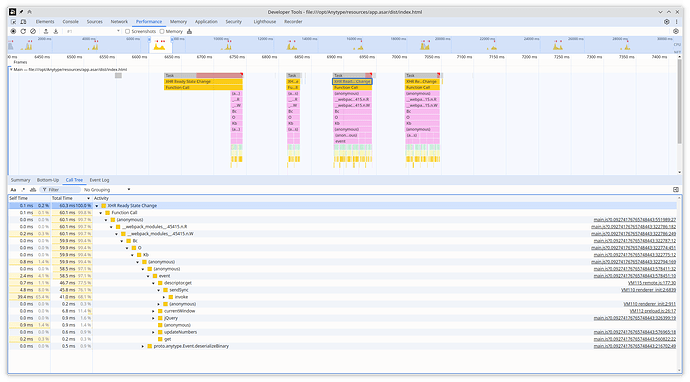Expand proto.anytype.Event.deserializeBinary row
Viewport: 690px width, 382px height.
coord(143,346)
